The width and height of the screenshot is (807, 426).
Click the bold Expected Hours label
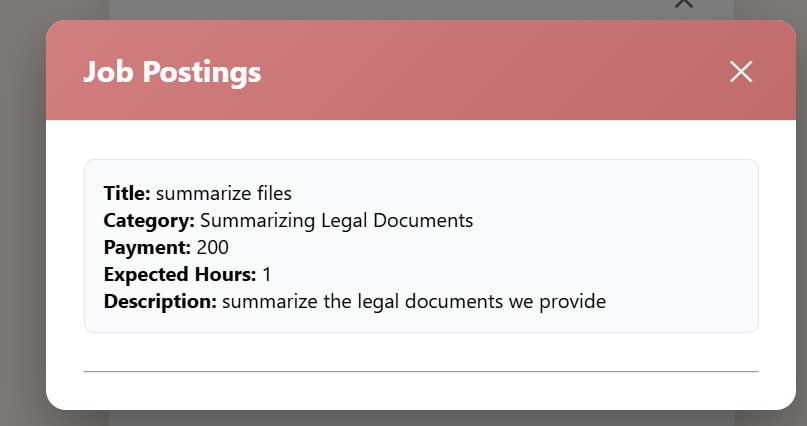(x=180, y=274)
